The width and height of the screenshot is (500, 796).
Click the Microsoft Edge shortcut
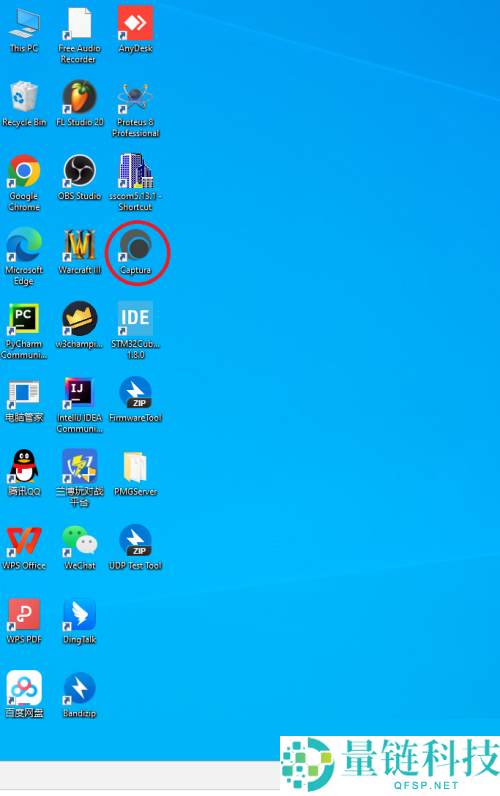point(24,257)
